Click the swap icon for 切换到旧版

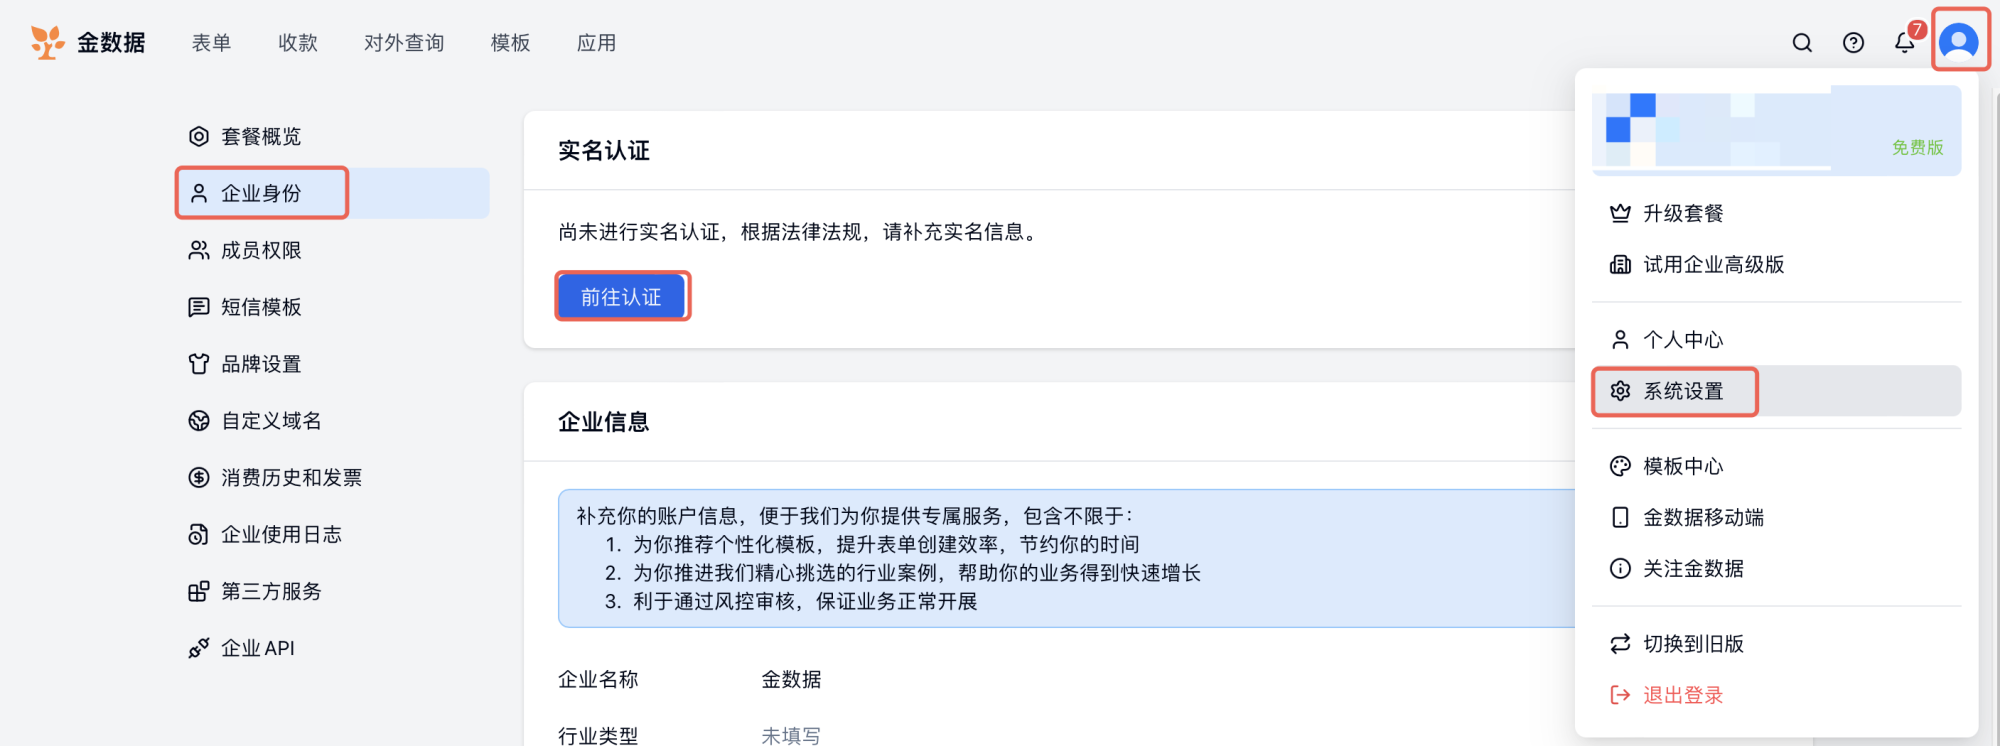[1620, 644]
